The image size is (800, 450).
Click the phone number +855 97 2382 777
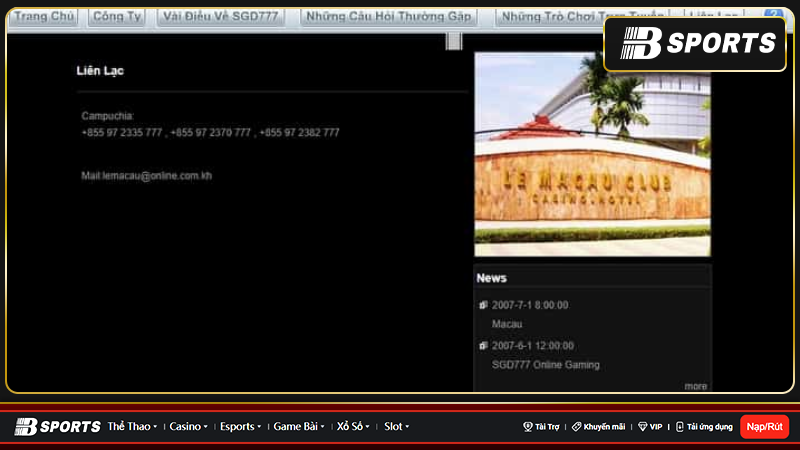pyautogui.click(x=299, y=133)
